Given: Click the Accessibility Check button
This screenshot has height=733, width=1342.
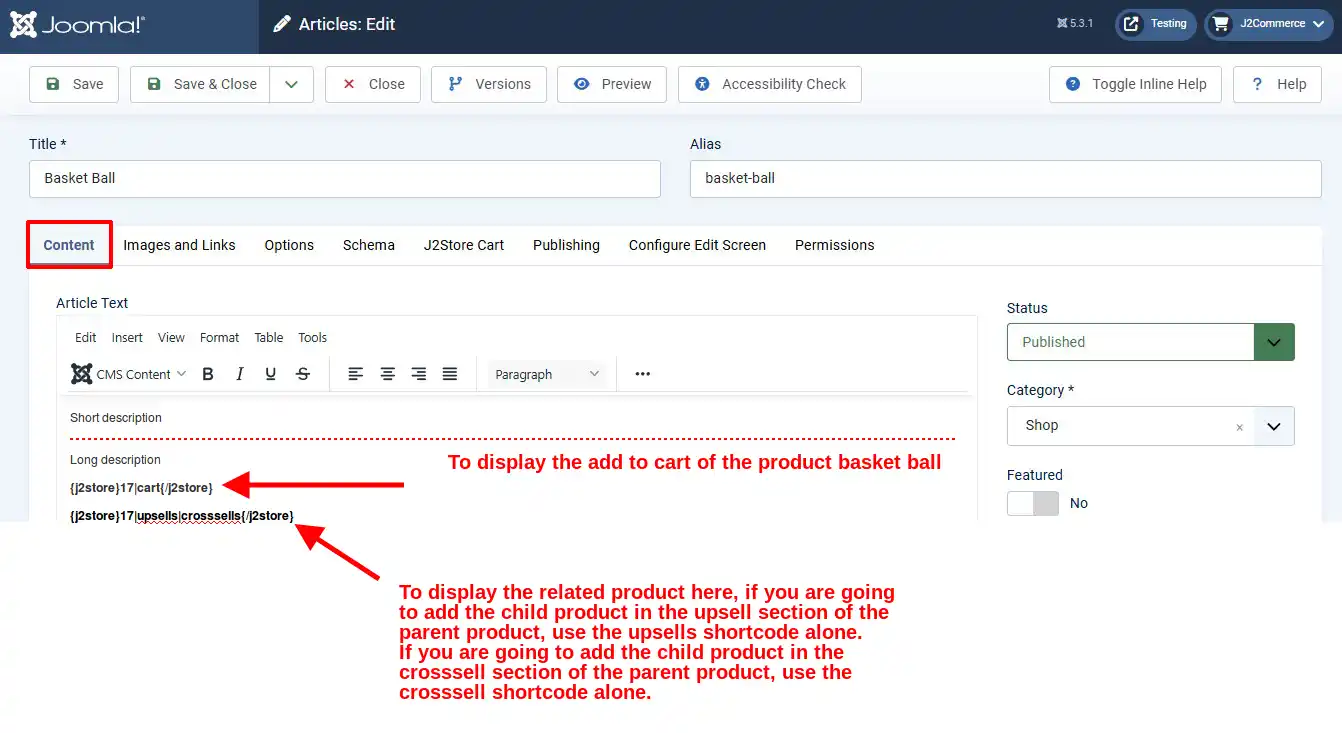Looking at the screenshot, I should tap(770, 84).
